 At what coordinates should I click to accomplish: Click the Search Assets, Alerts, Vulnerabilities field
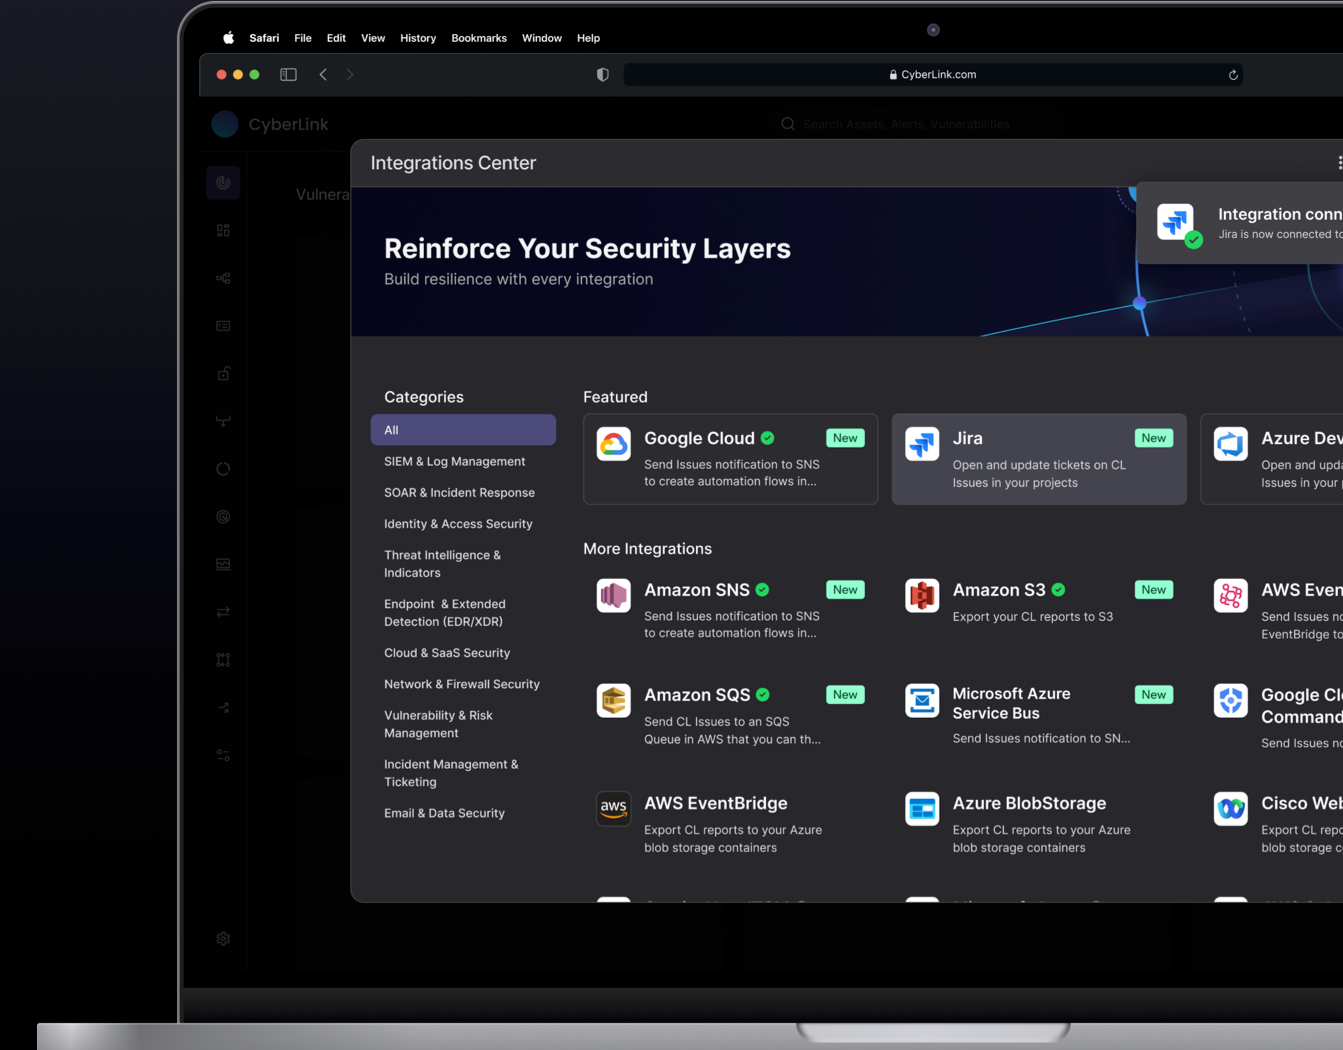pyautogui.click(x=906, y=124)
